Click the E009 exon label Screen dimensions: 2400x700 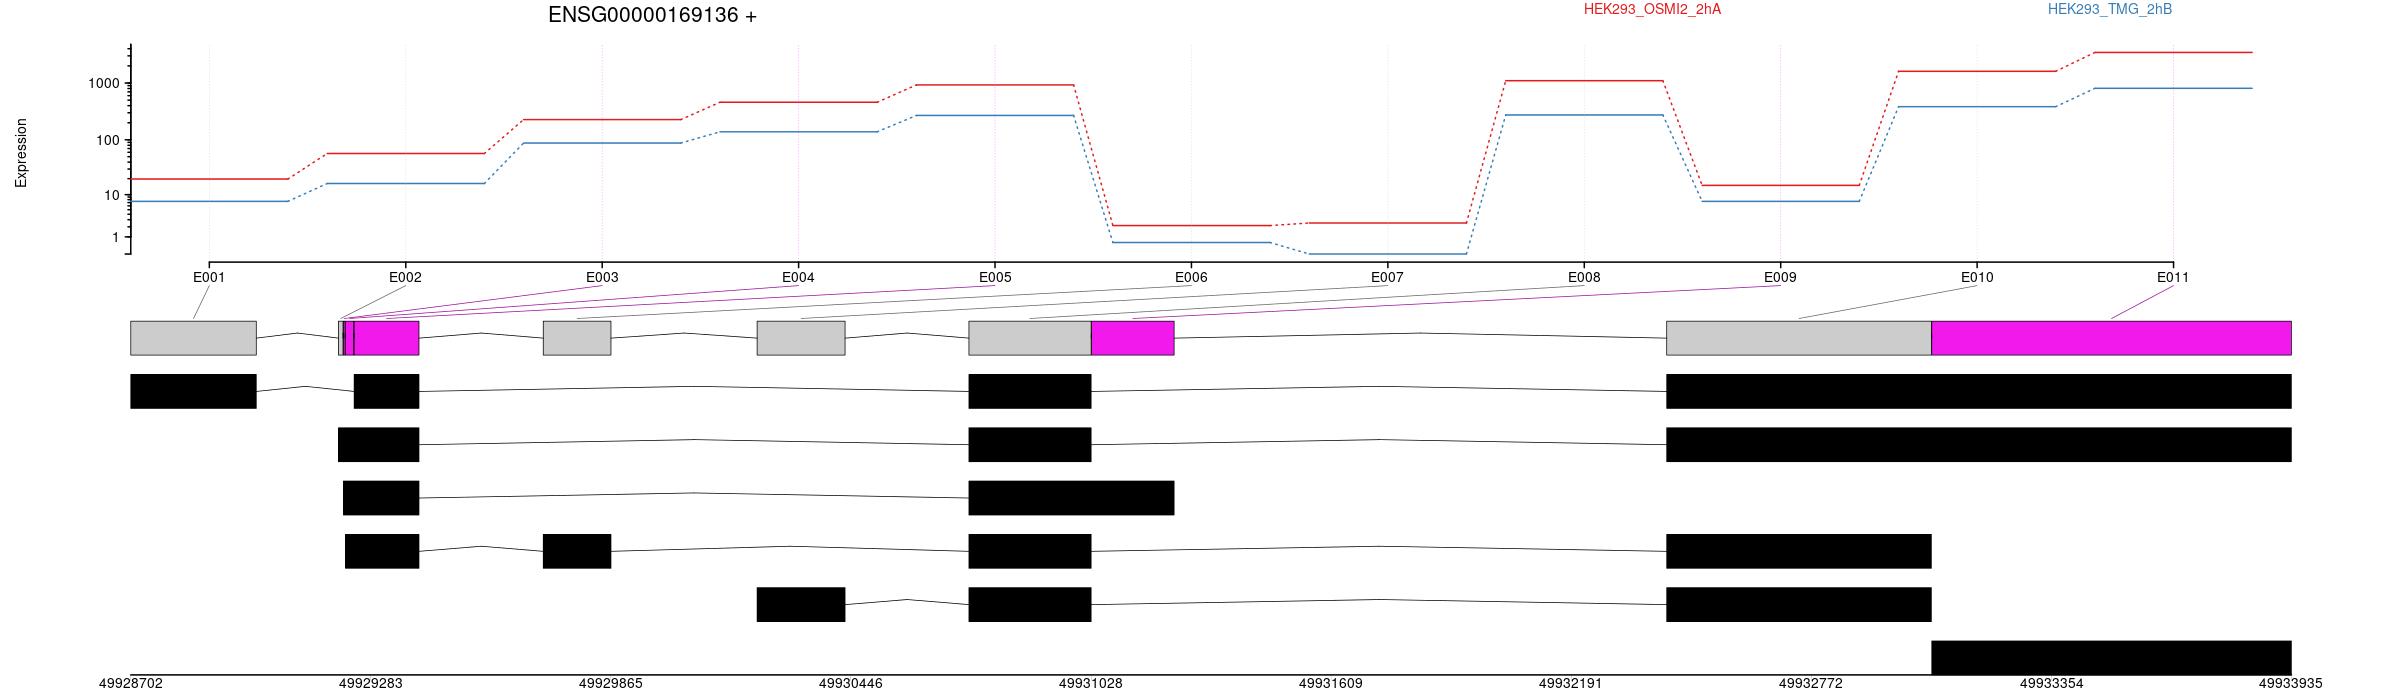click(x=1780, y=277)
